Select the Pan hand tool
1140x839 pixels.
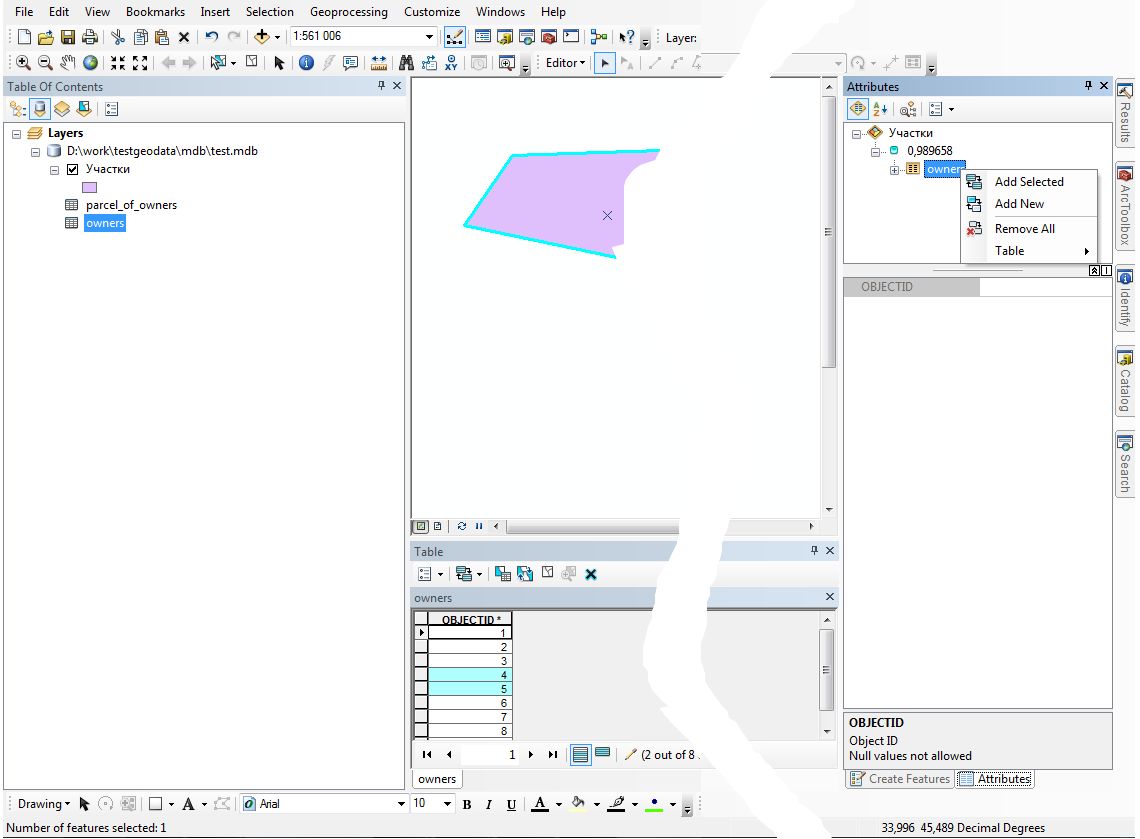[68, 62]
